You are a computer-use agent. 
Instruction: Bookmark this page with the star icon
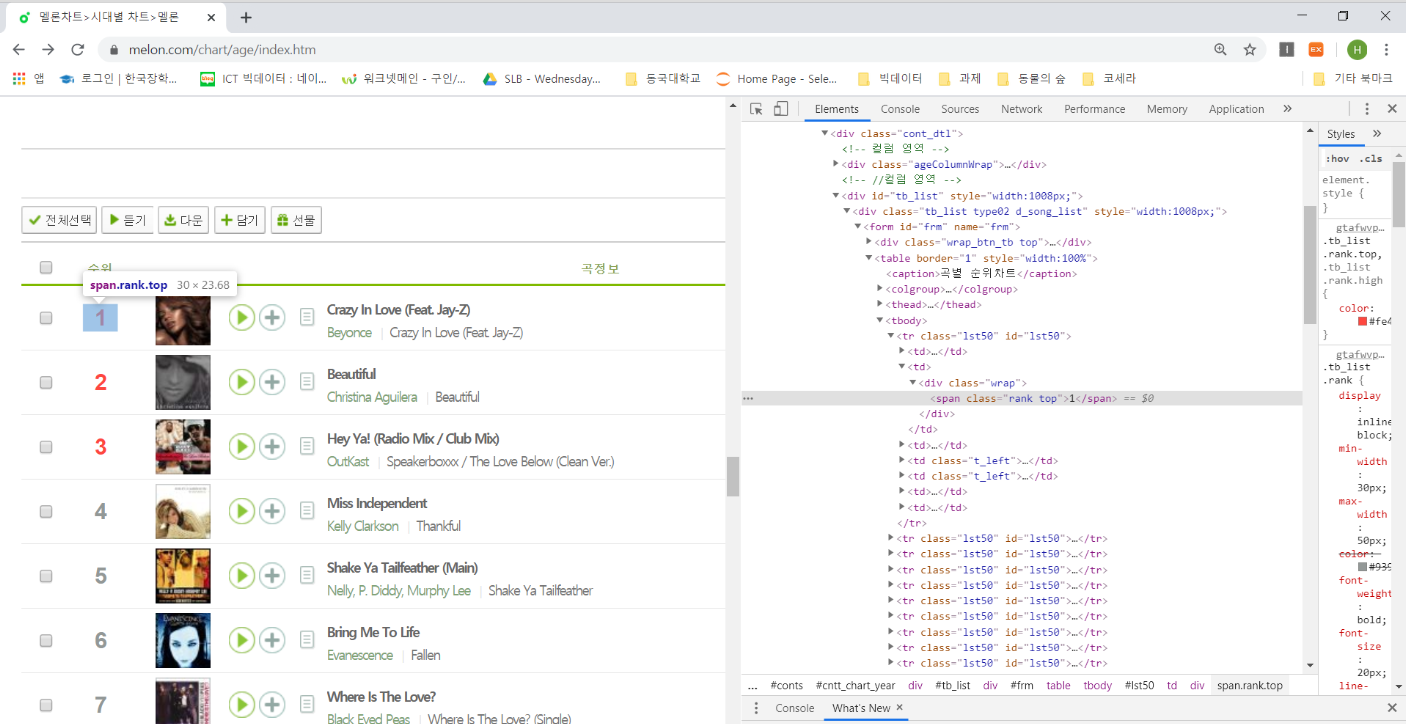pyautogui.click(x=1249, y=50)
